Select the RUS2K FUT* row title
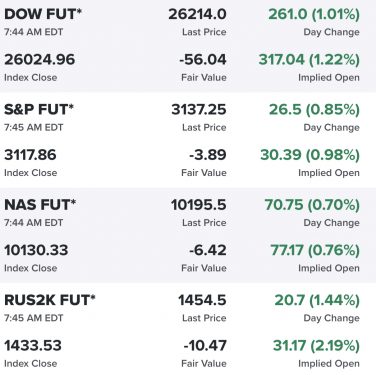The width and height of the screenshot is (376, 375). click(x=50, y=300)
